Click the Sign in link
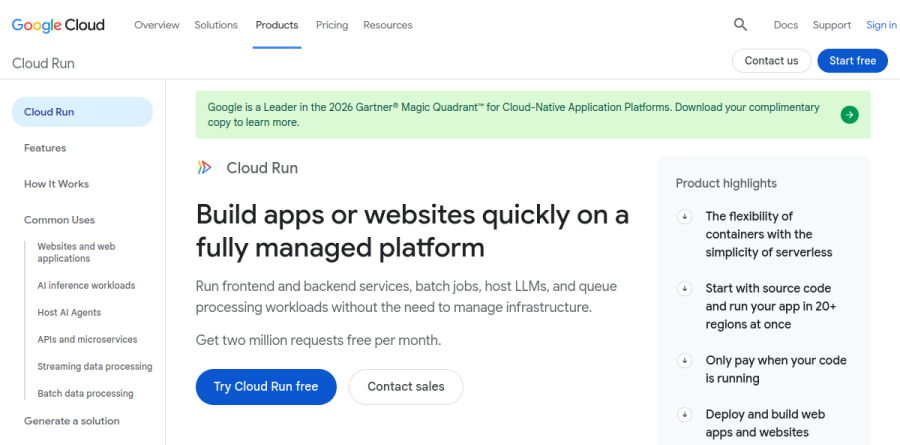The width and height of the screenshot is (900, 445). [882, 25]
